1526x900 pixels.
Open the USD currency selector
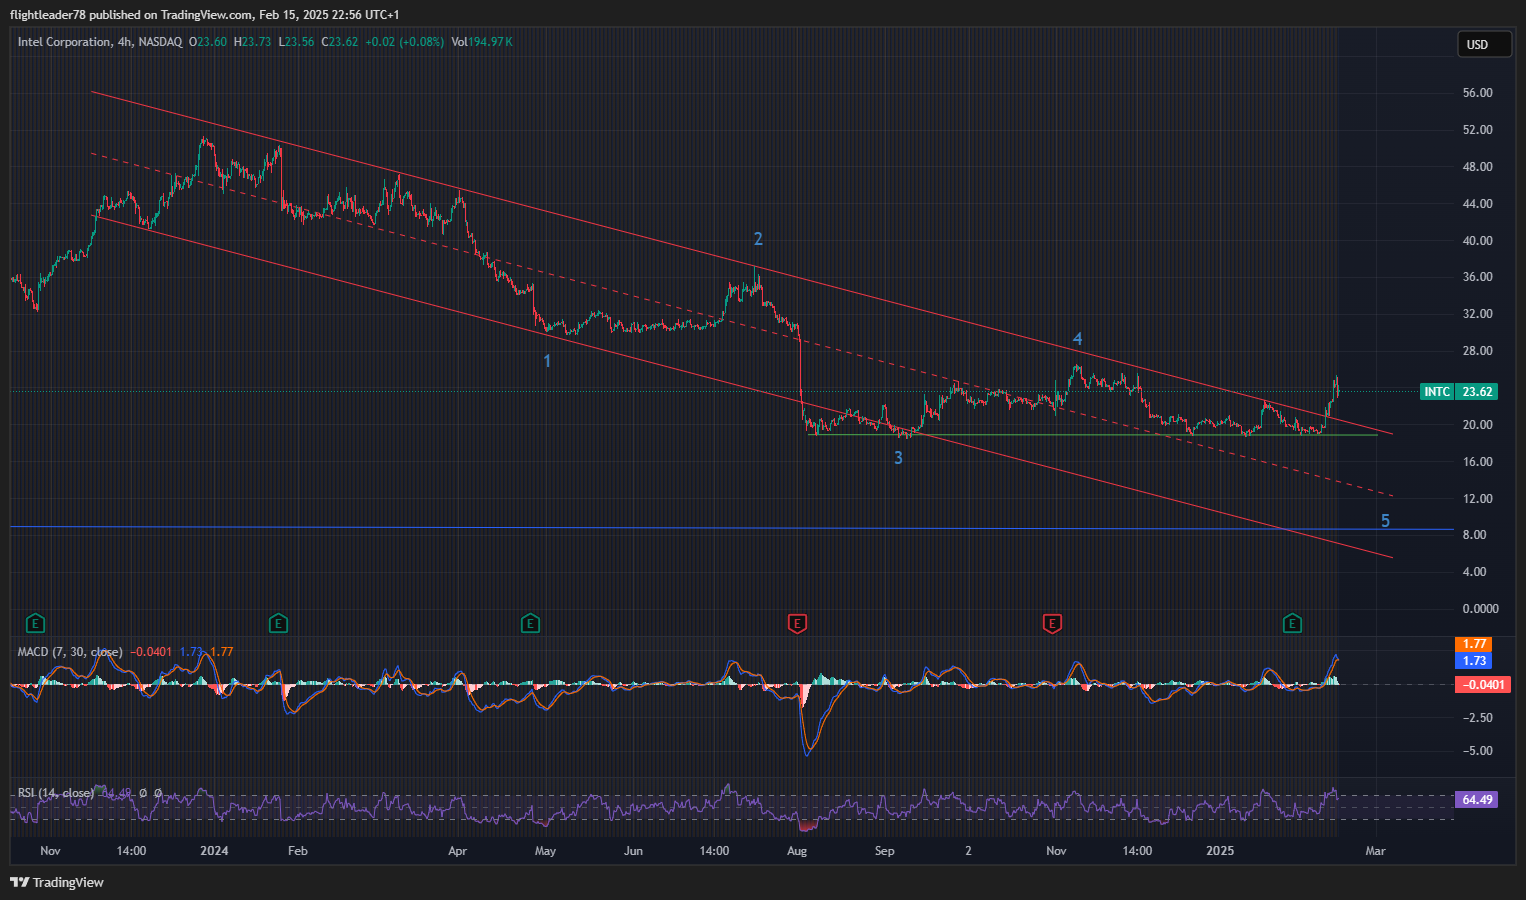[1483, 44]
